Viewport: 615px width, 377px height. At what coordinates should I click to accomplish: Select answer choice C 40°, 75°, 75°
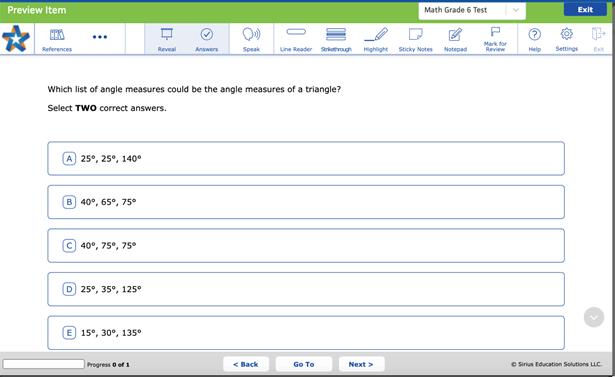pos(306,246)
